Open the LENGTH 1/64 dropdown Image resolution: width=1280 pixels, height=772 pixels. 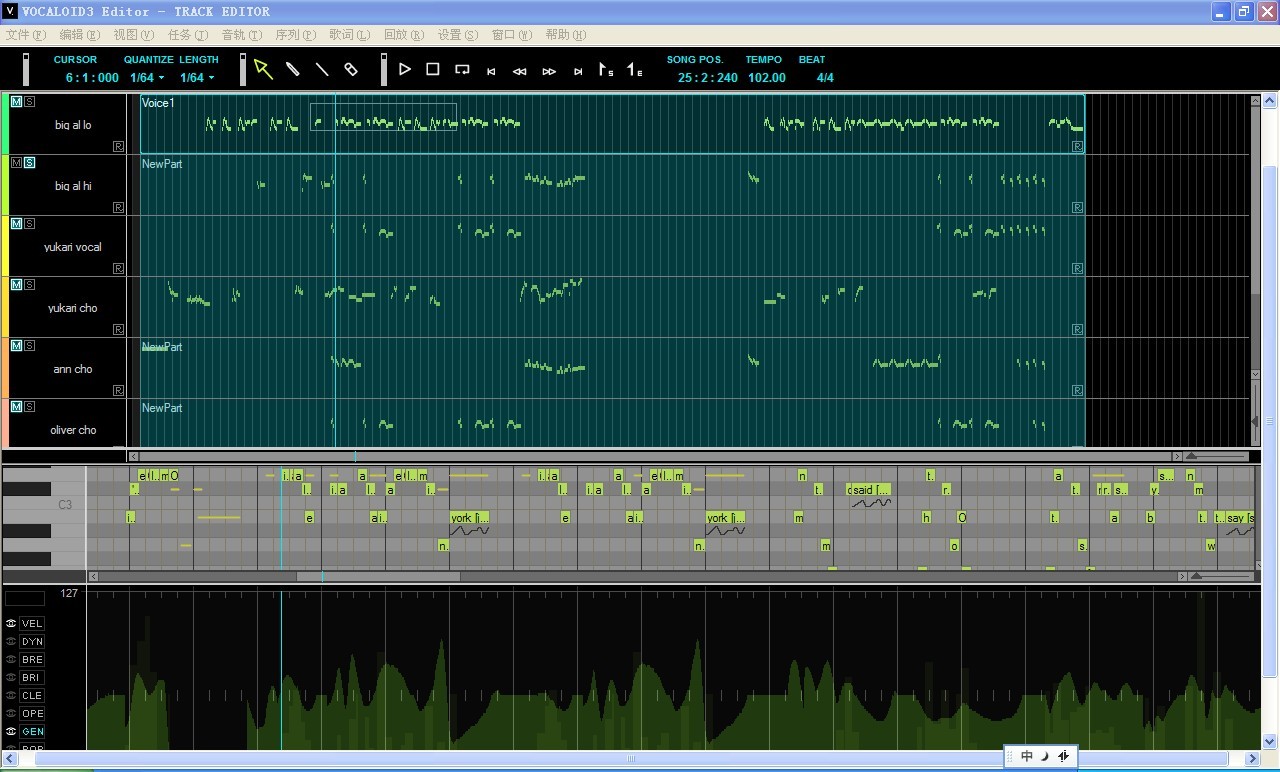coord(197,77)
